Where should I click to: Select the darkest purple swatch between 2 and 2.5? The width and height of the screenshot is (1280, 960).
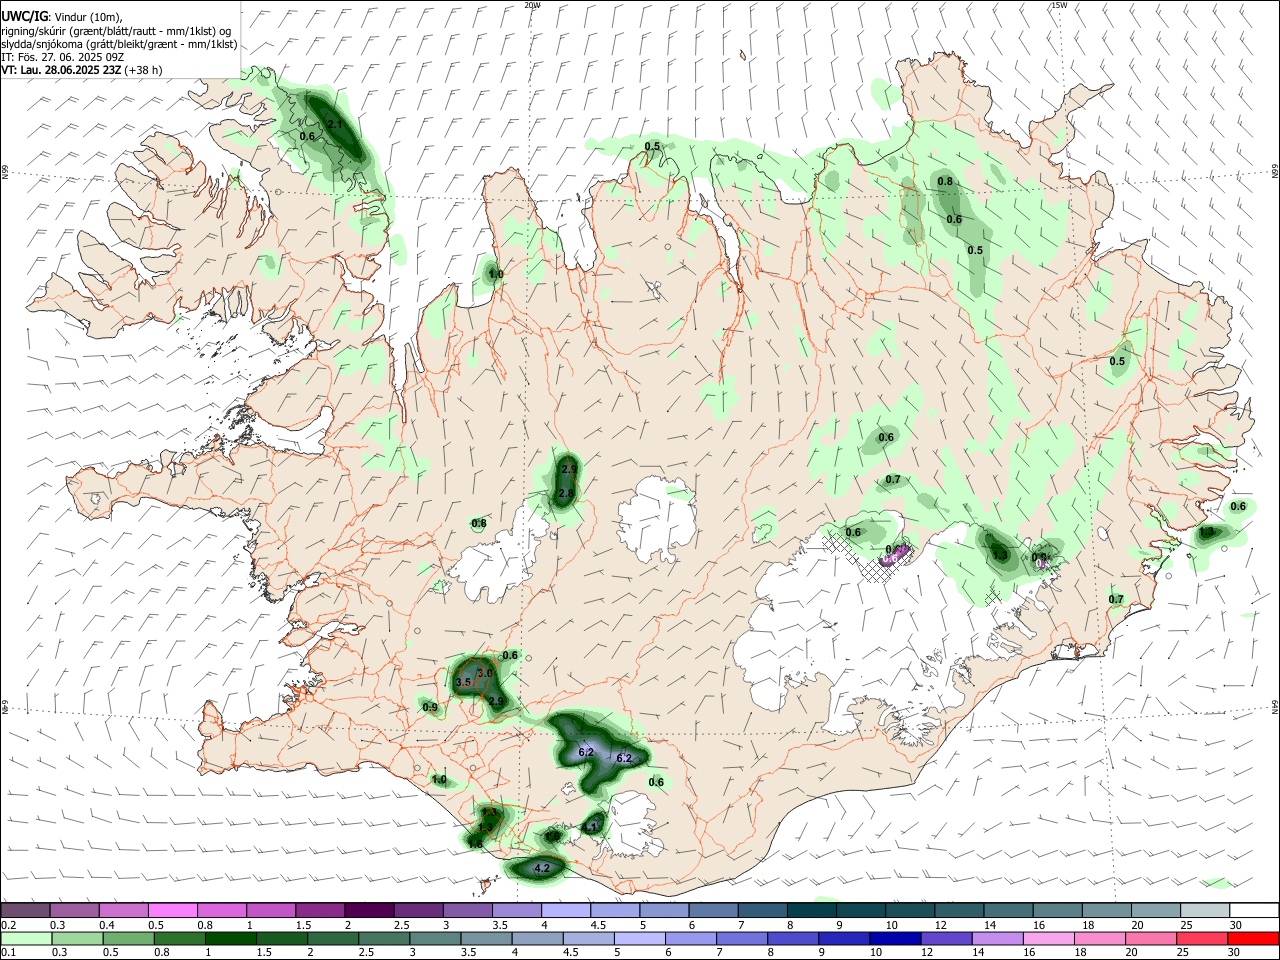369,910
